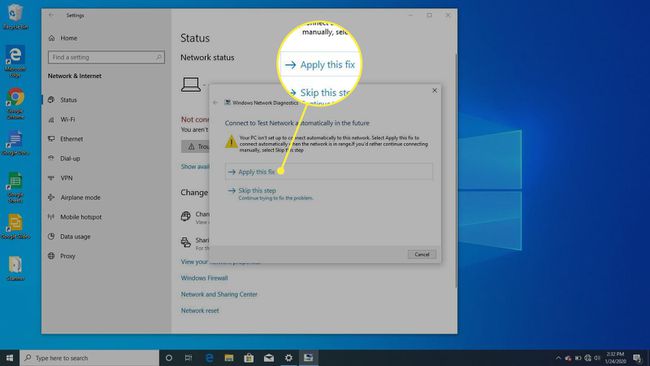Open Google Sheets desktop shortcut
The height and width of the screenshot is (366, 650).
(x=15, y=187)
